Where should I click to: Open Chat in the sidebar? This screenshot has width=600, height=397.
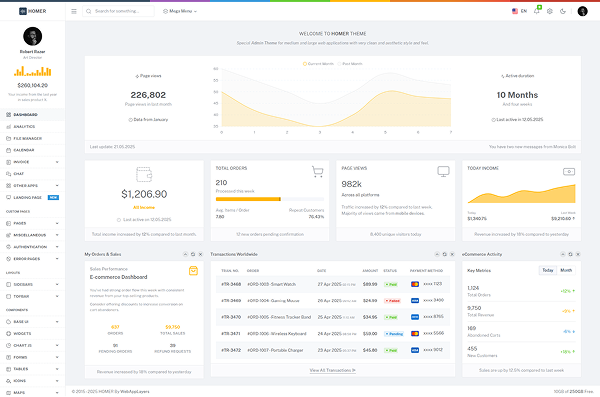[33, 174]
